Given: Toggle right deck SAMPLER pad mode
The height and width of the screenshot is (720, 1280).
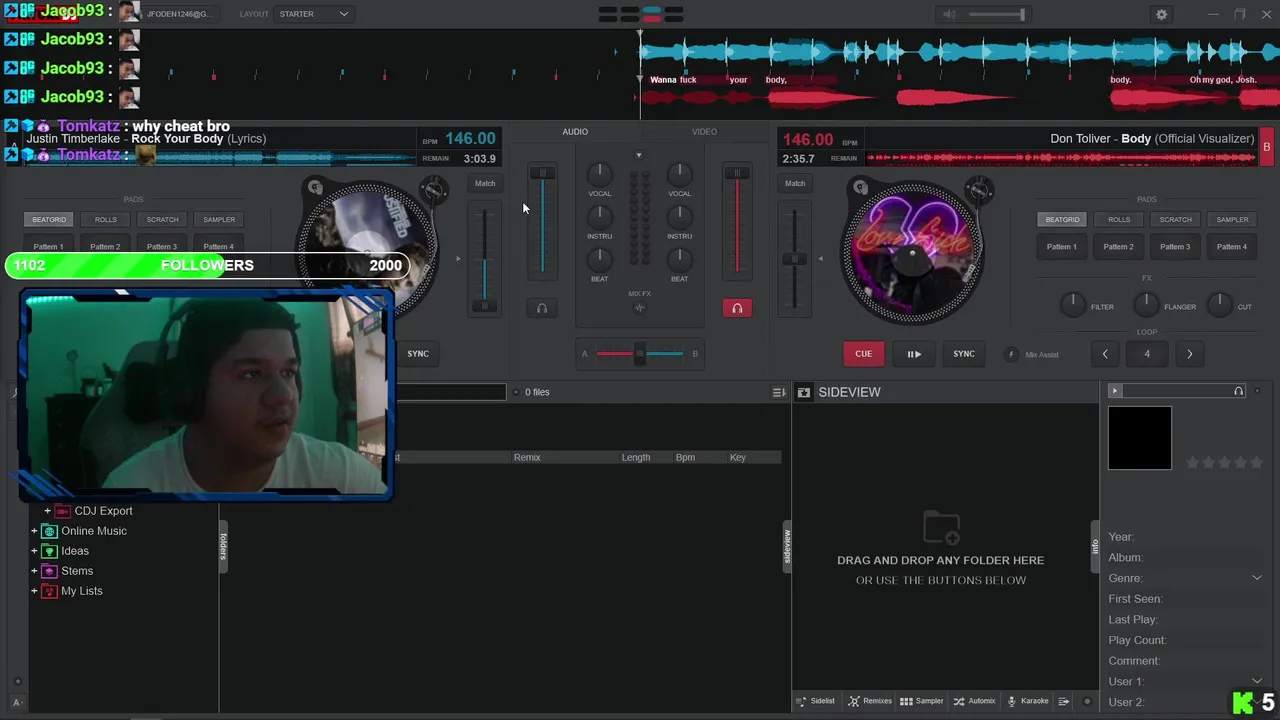Looking at the screenshot, I should coord(1232,219).
